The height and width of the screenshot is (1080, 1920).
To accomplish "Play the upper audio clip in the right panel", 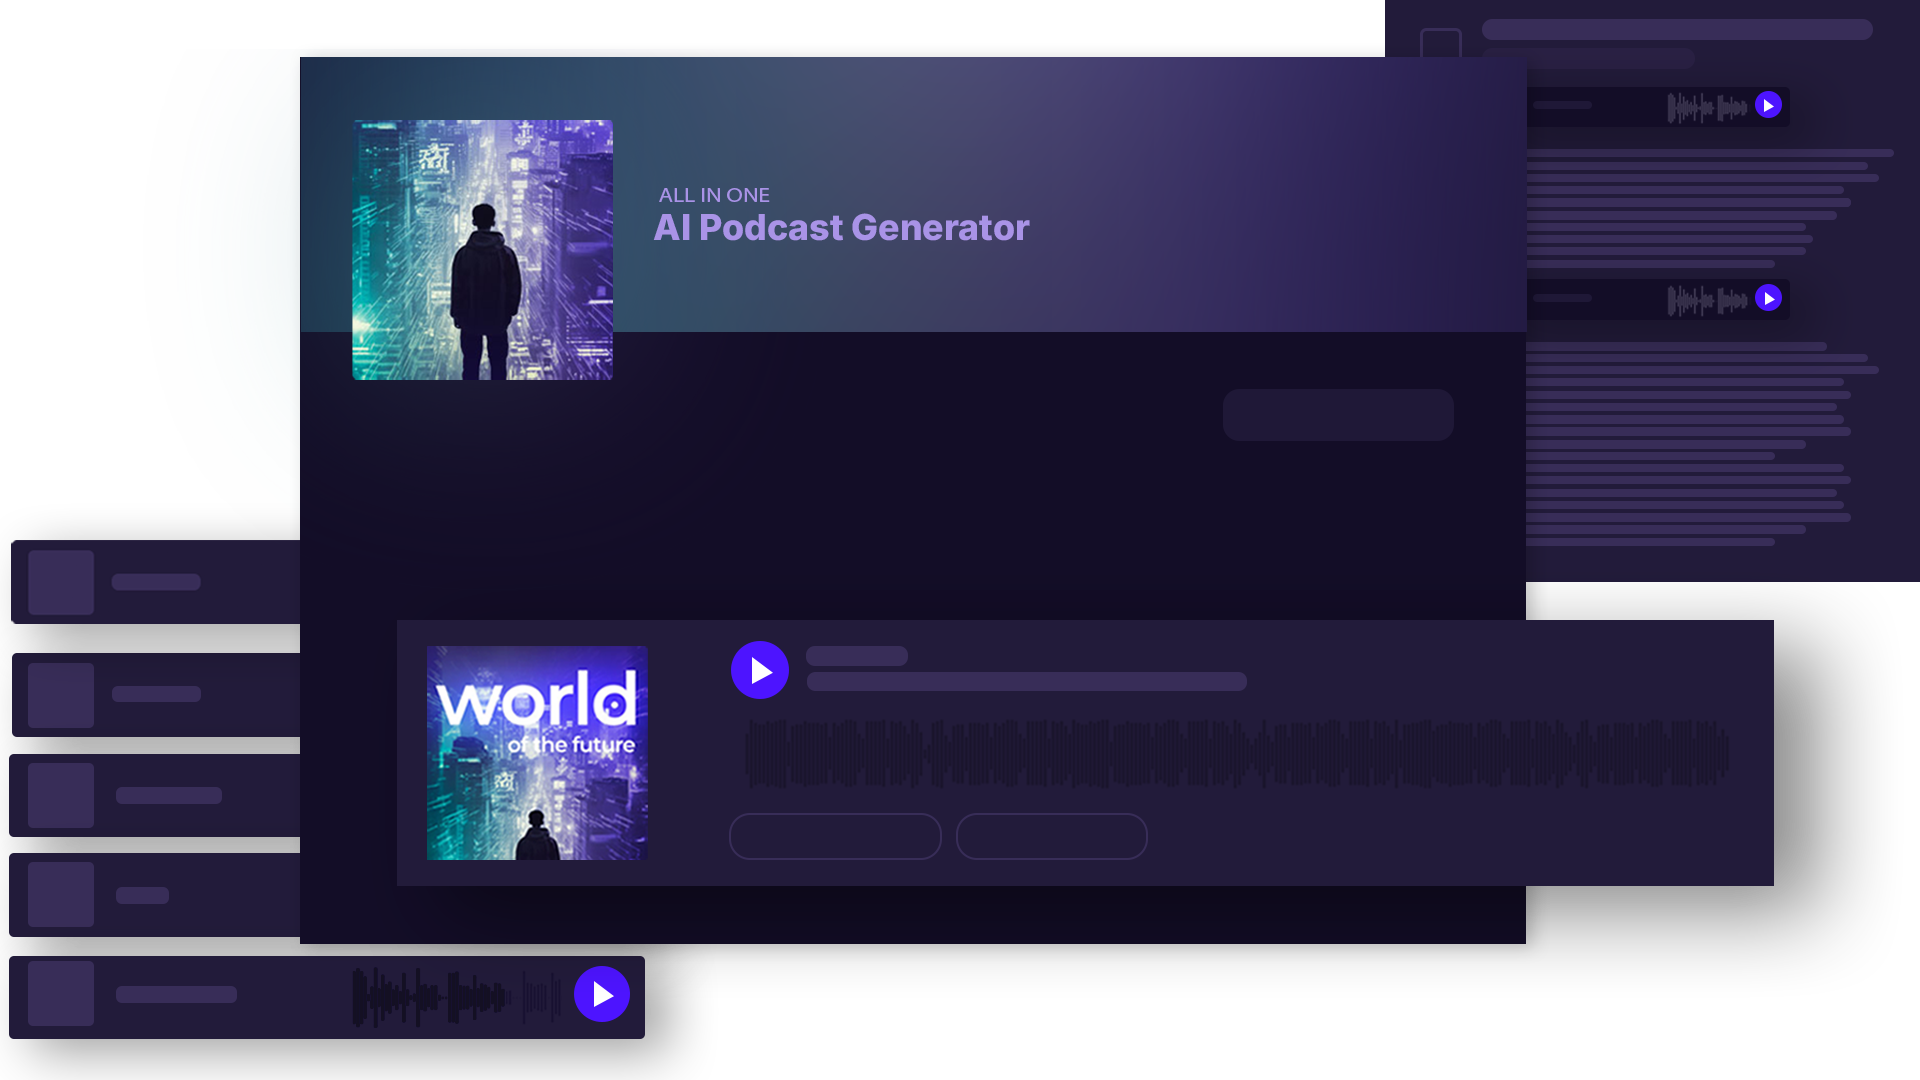I will pyautogui.click(x=1768, y=105).
